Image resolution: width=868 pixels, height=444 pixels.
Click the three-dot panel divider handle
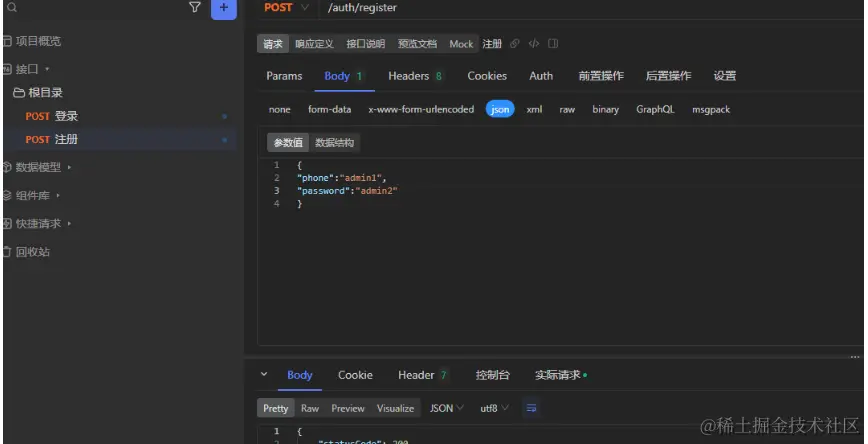[855, 357]
